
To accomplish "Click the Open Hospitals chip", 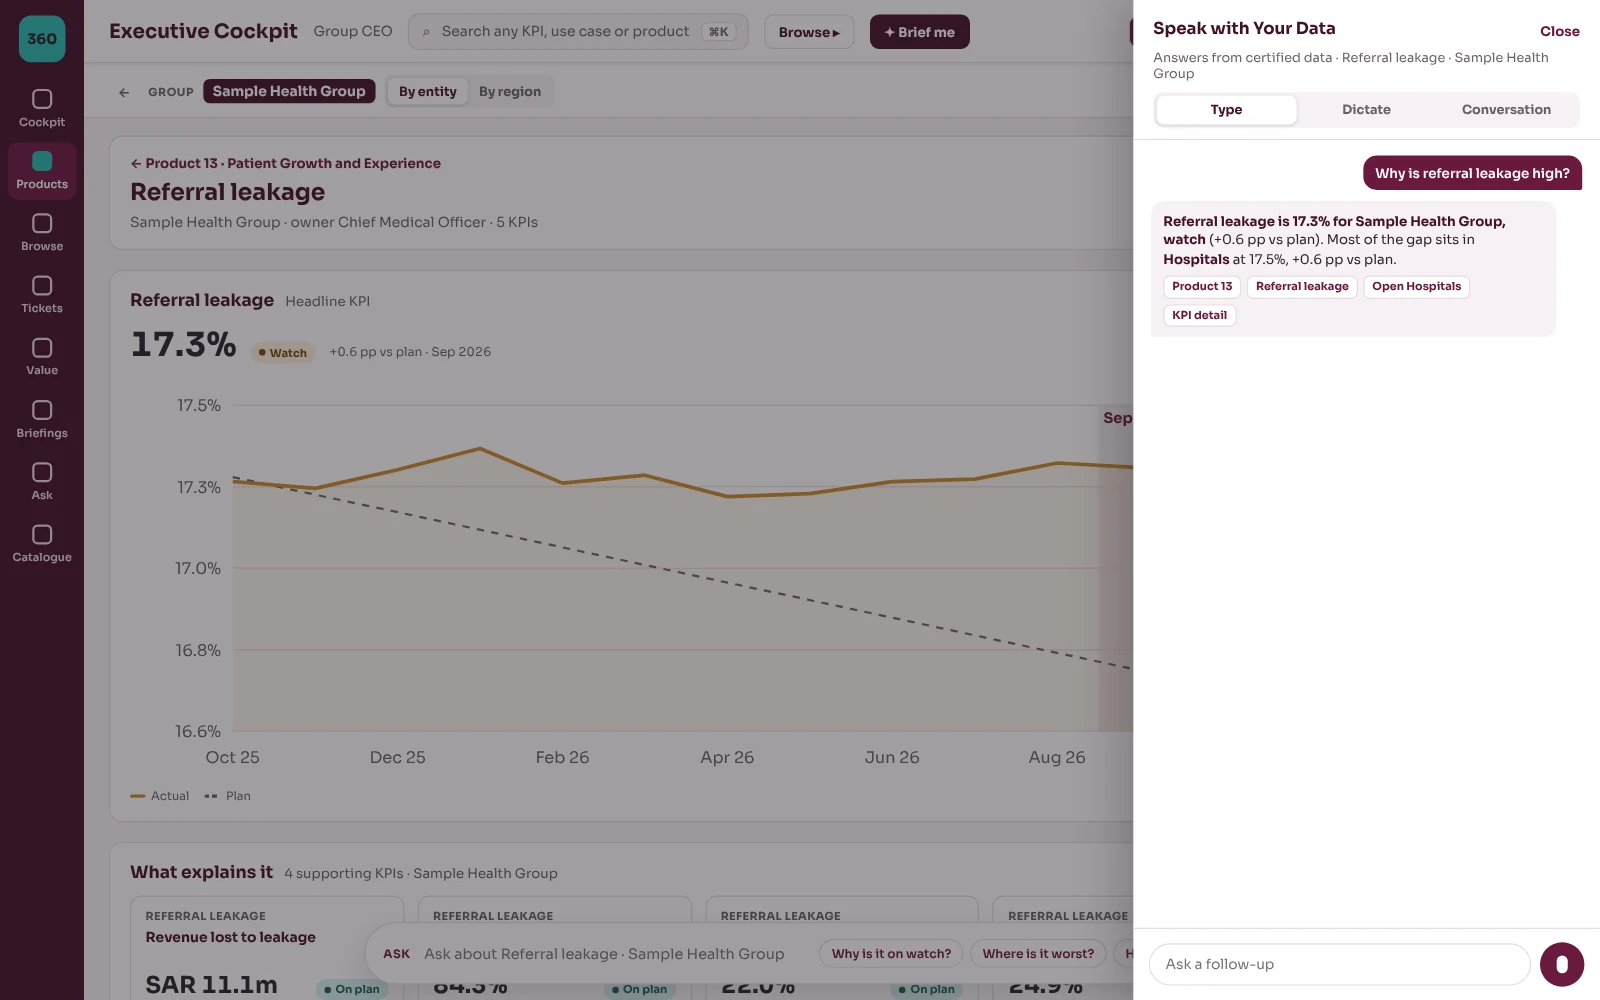I will click(1416, 287).
